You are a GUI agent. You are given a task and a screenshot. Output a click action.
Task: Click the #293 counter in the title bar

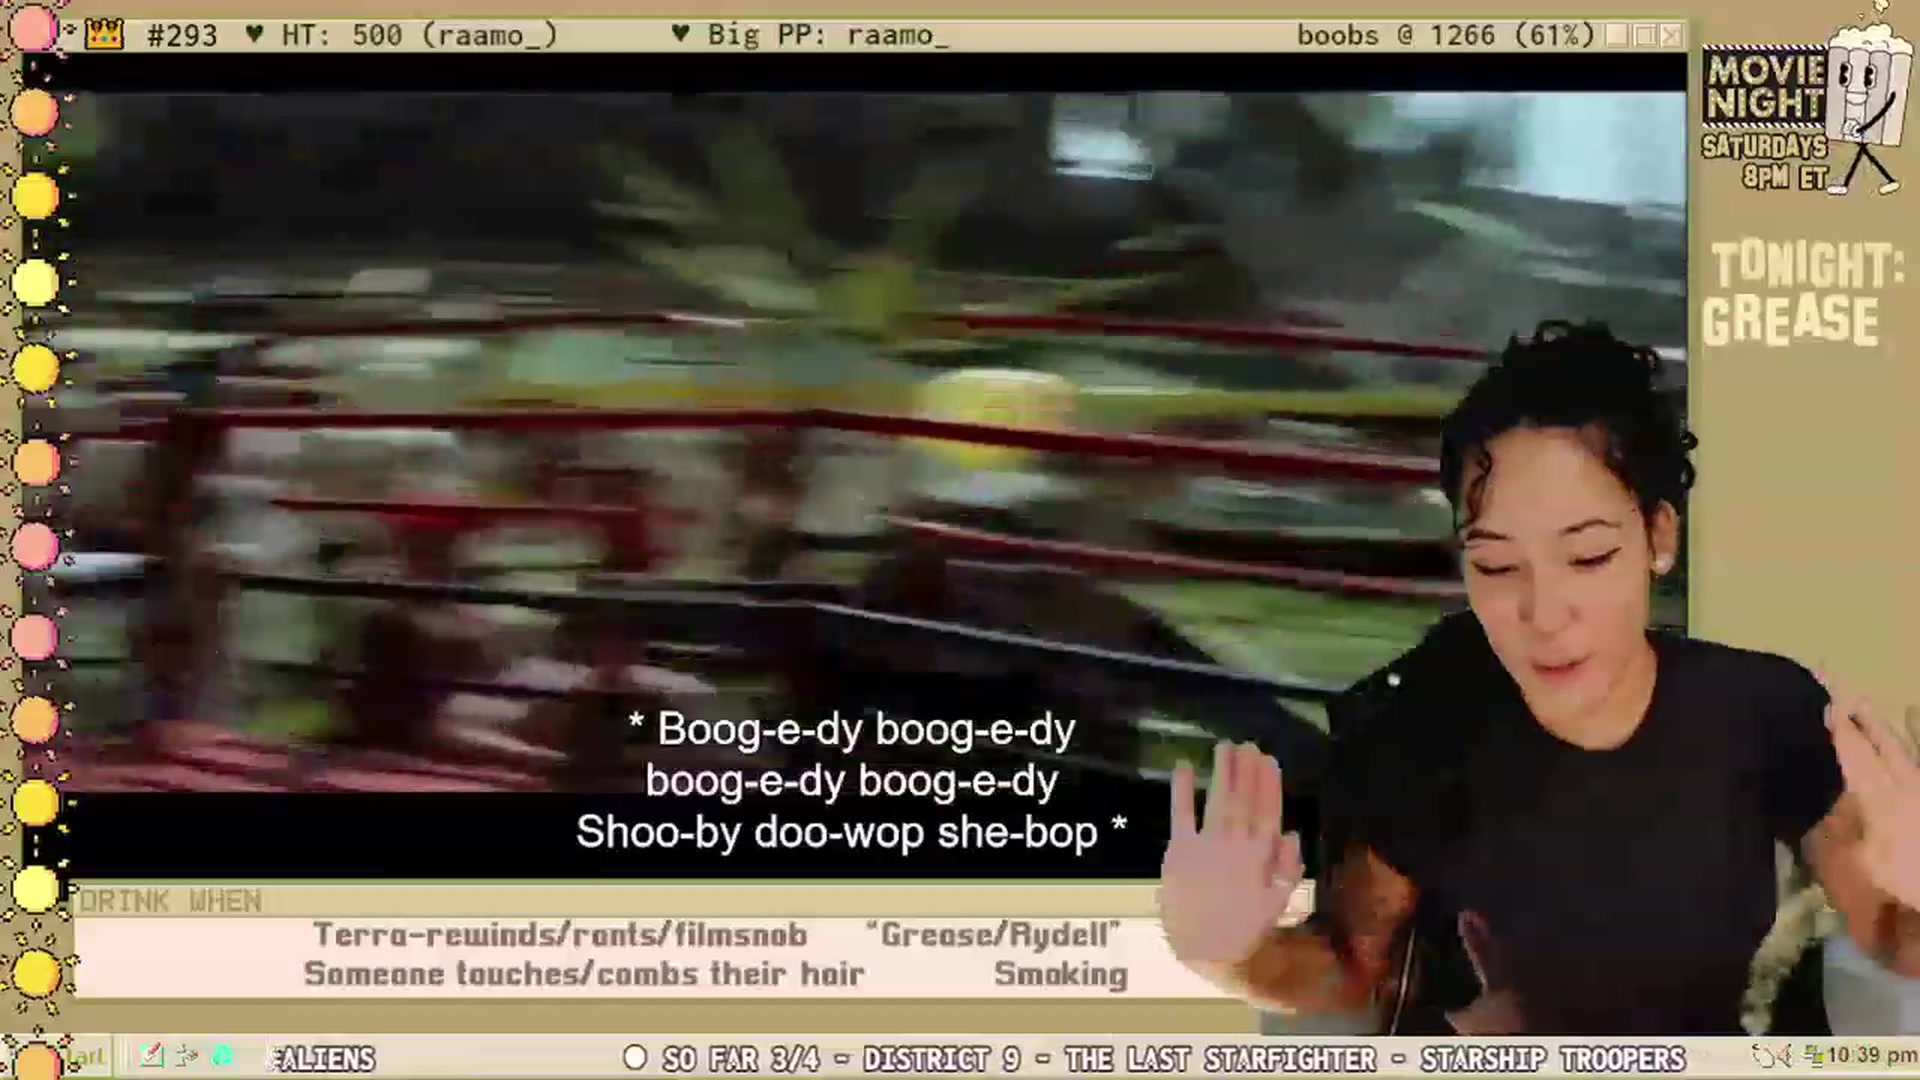(x=181, y=36)
